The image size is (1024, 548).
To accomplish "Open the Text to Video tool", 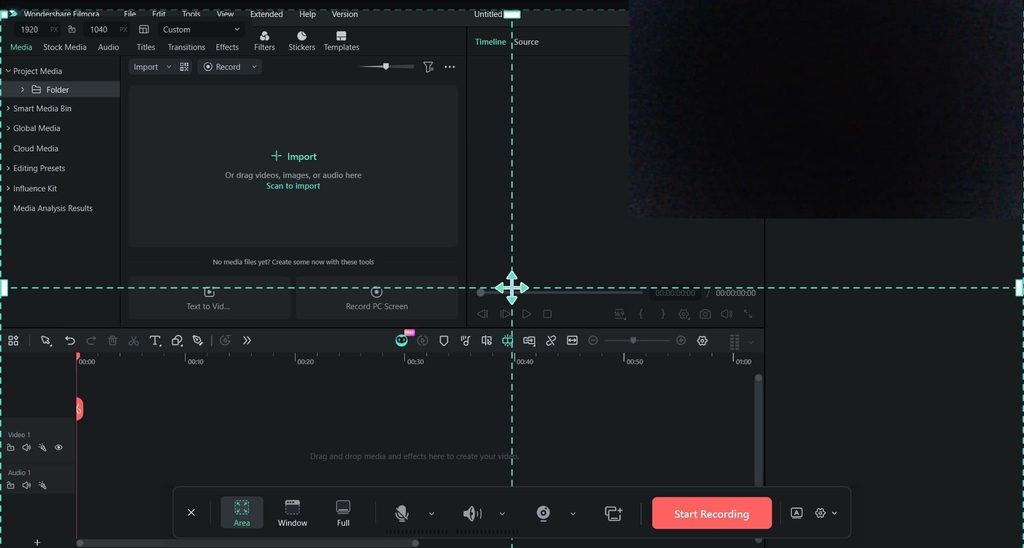I will tap(209, 298).
